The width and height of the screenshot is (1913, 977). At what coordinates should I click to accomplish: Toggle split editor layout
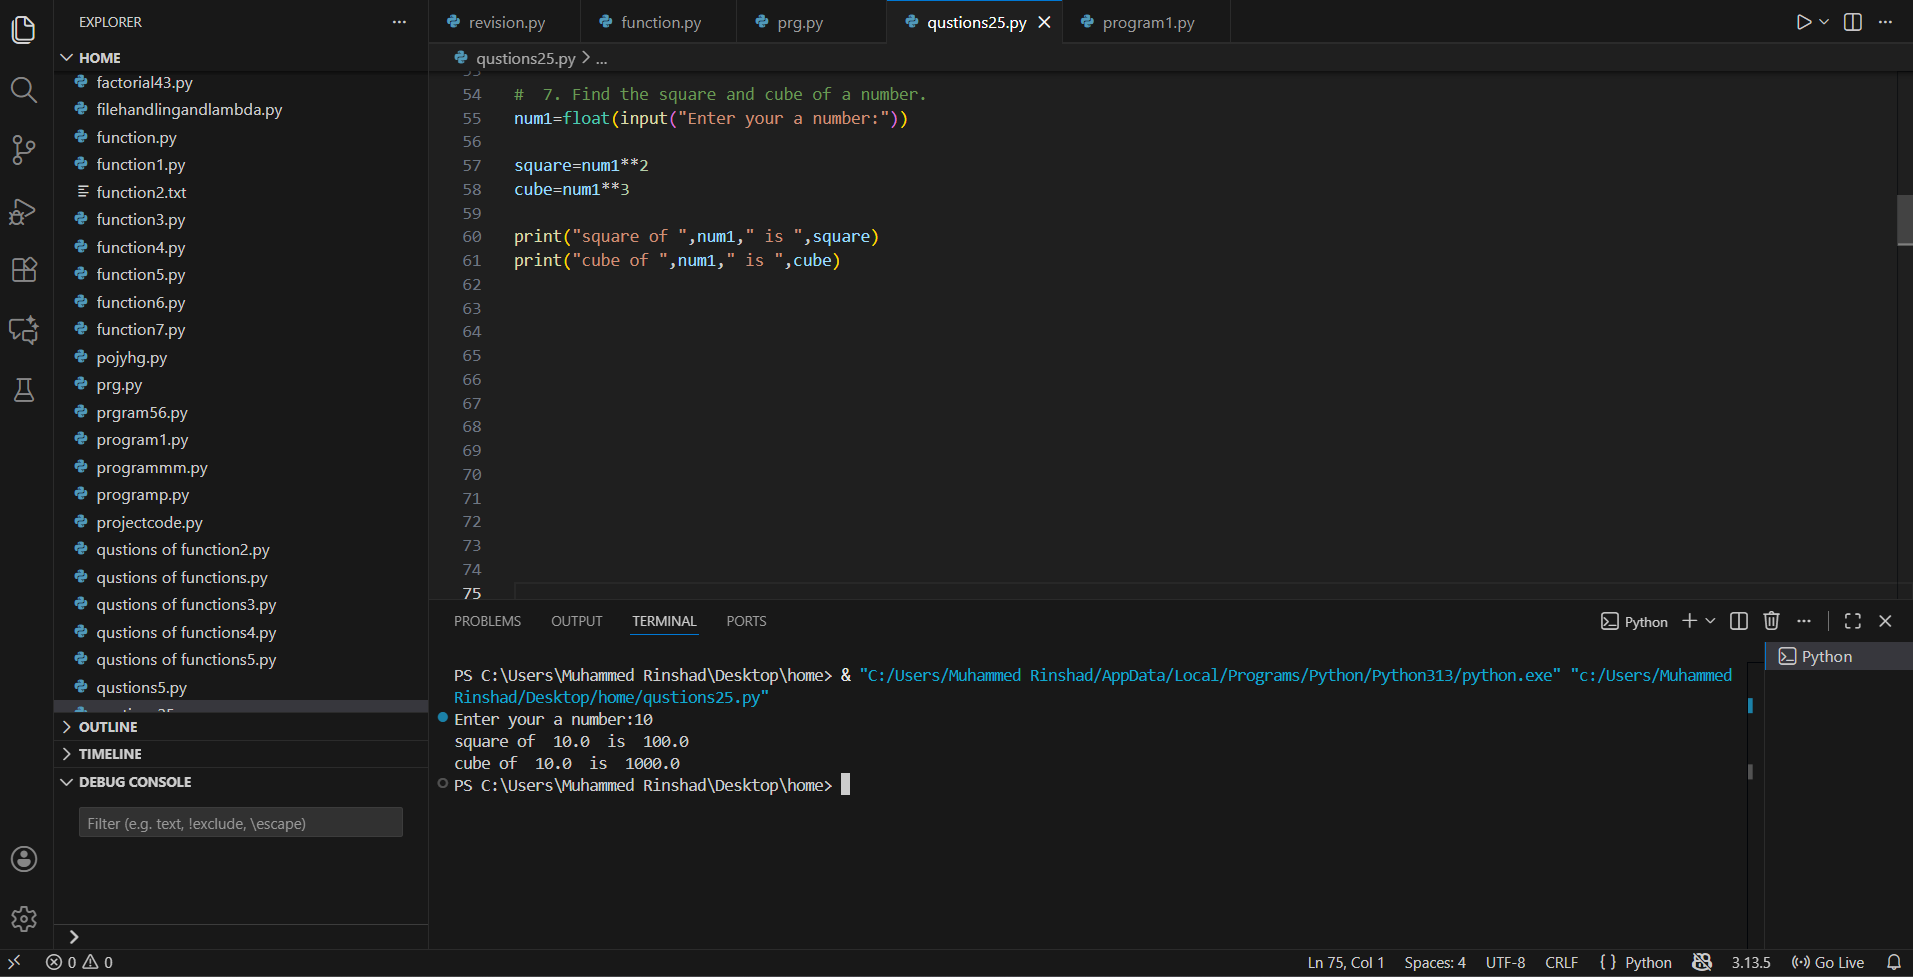click(x=1853, y=21)
